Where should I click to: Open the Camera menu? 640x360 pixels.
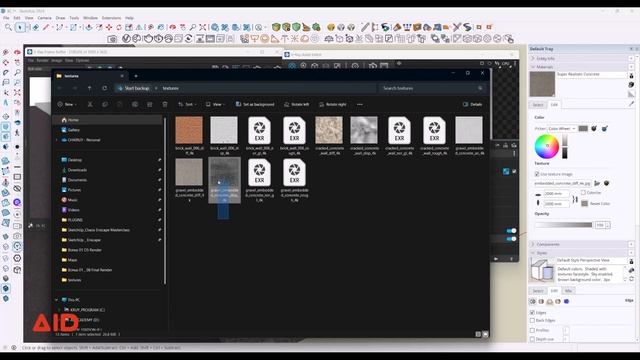pos(44,18)
